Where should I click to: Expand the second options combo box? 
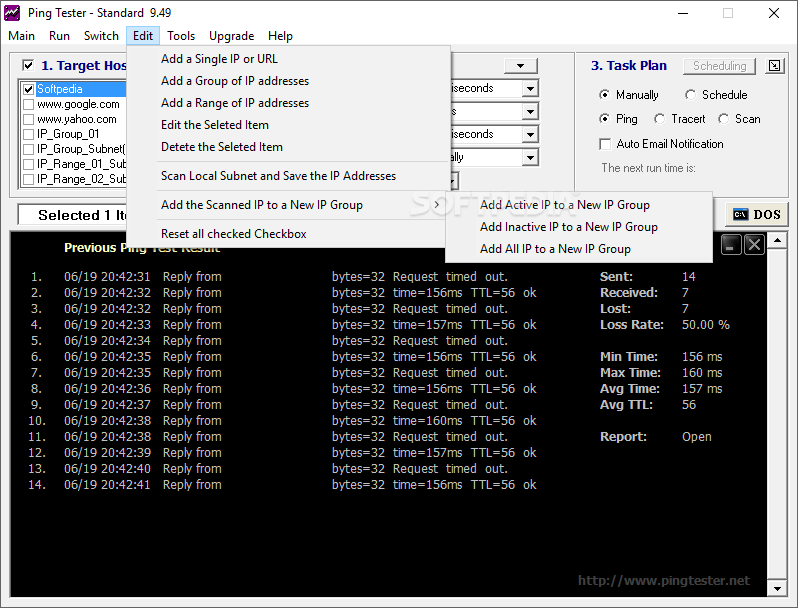530,111
